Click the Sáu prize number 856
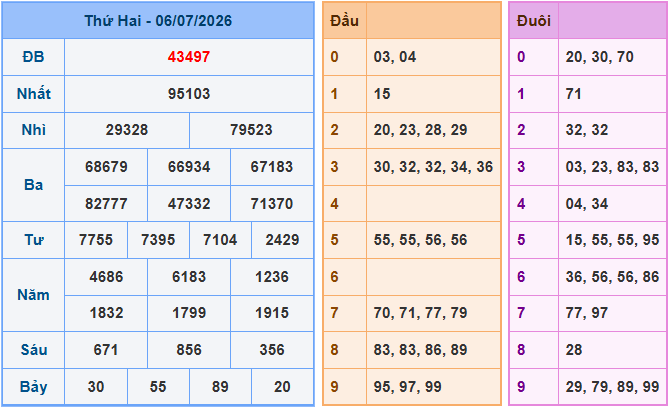This screenshot has height=407, width=670. click(x=189, y=350)
